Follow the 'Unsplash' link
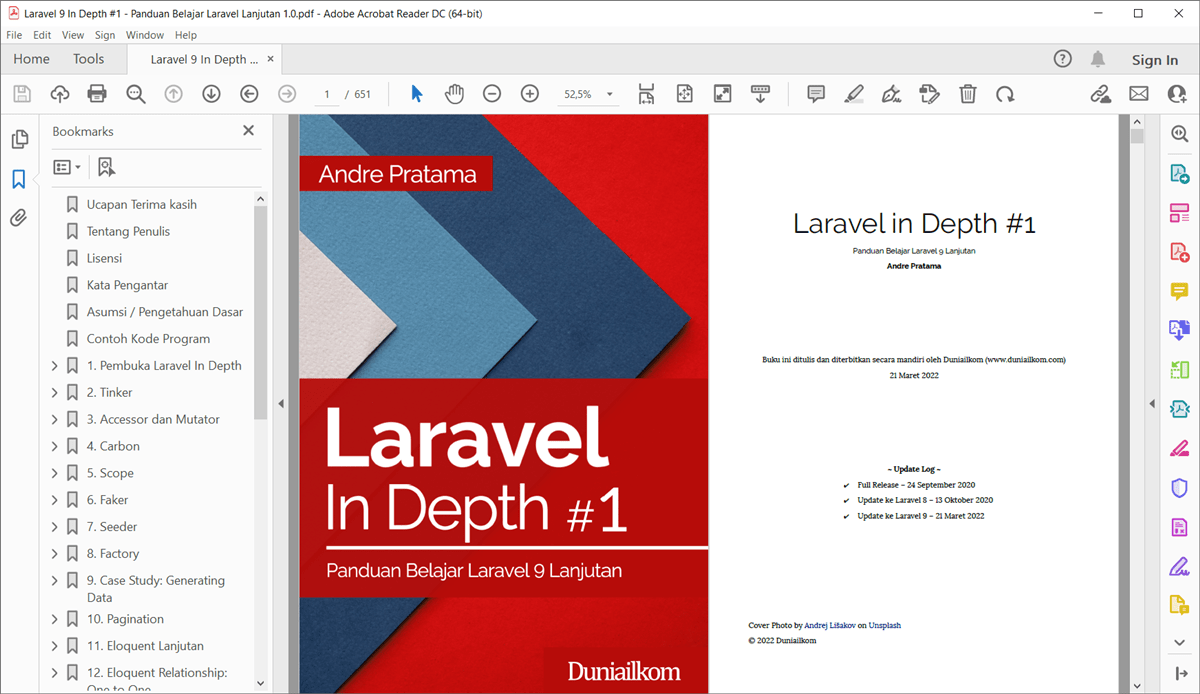1200x694 pixels. tap(884, 625)
